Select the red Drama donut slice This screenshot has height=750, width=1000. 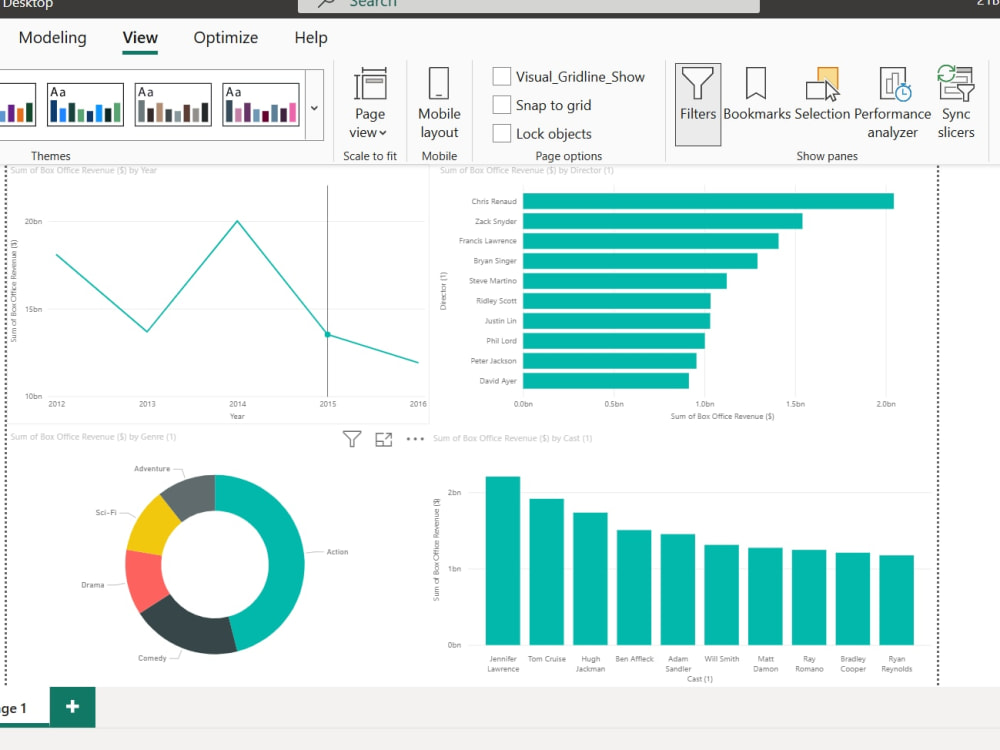coord(144,580)
